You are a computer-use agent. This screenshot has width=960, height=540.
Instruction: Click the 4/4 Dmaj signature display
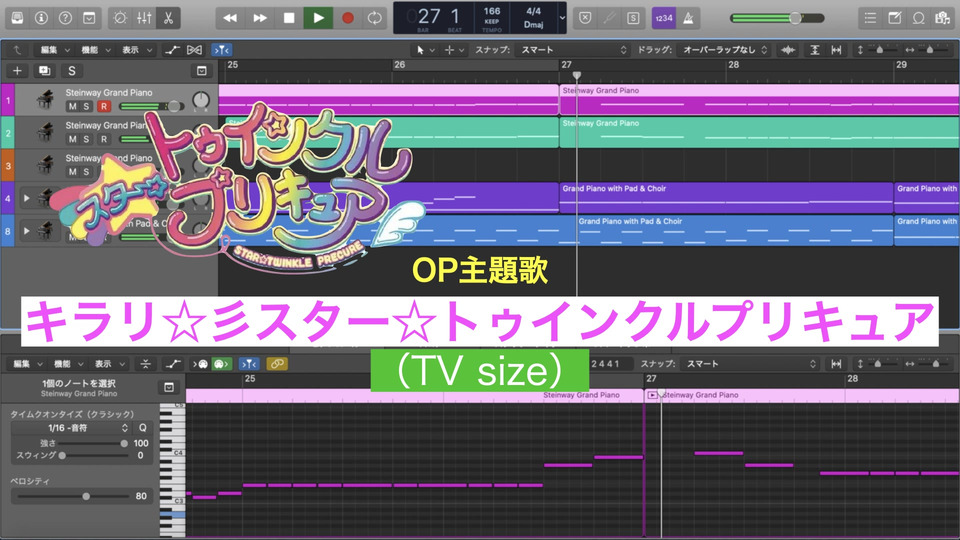click(x=533, y=18)
